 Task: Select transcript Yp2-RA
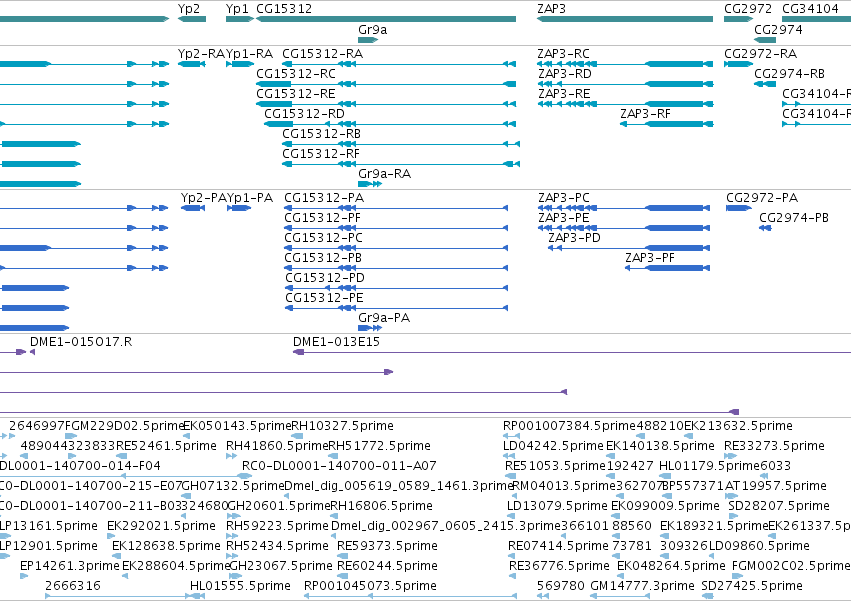click(x=201, y=54)
